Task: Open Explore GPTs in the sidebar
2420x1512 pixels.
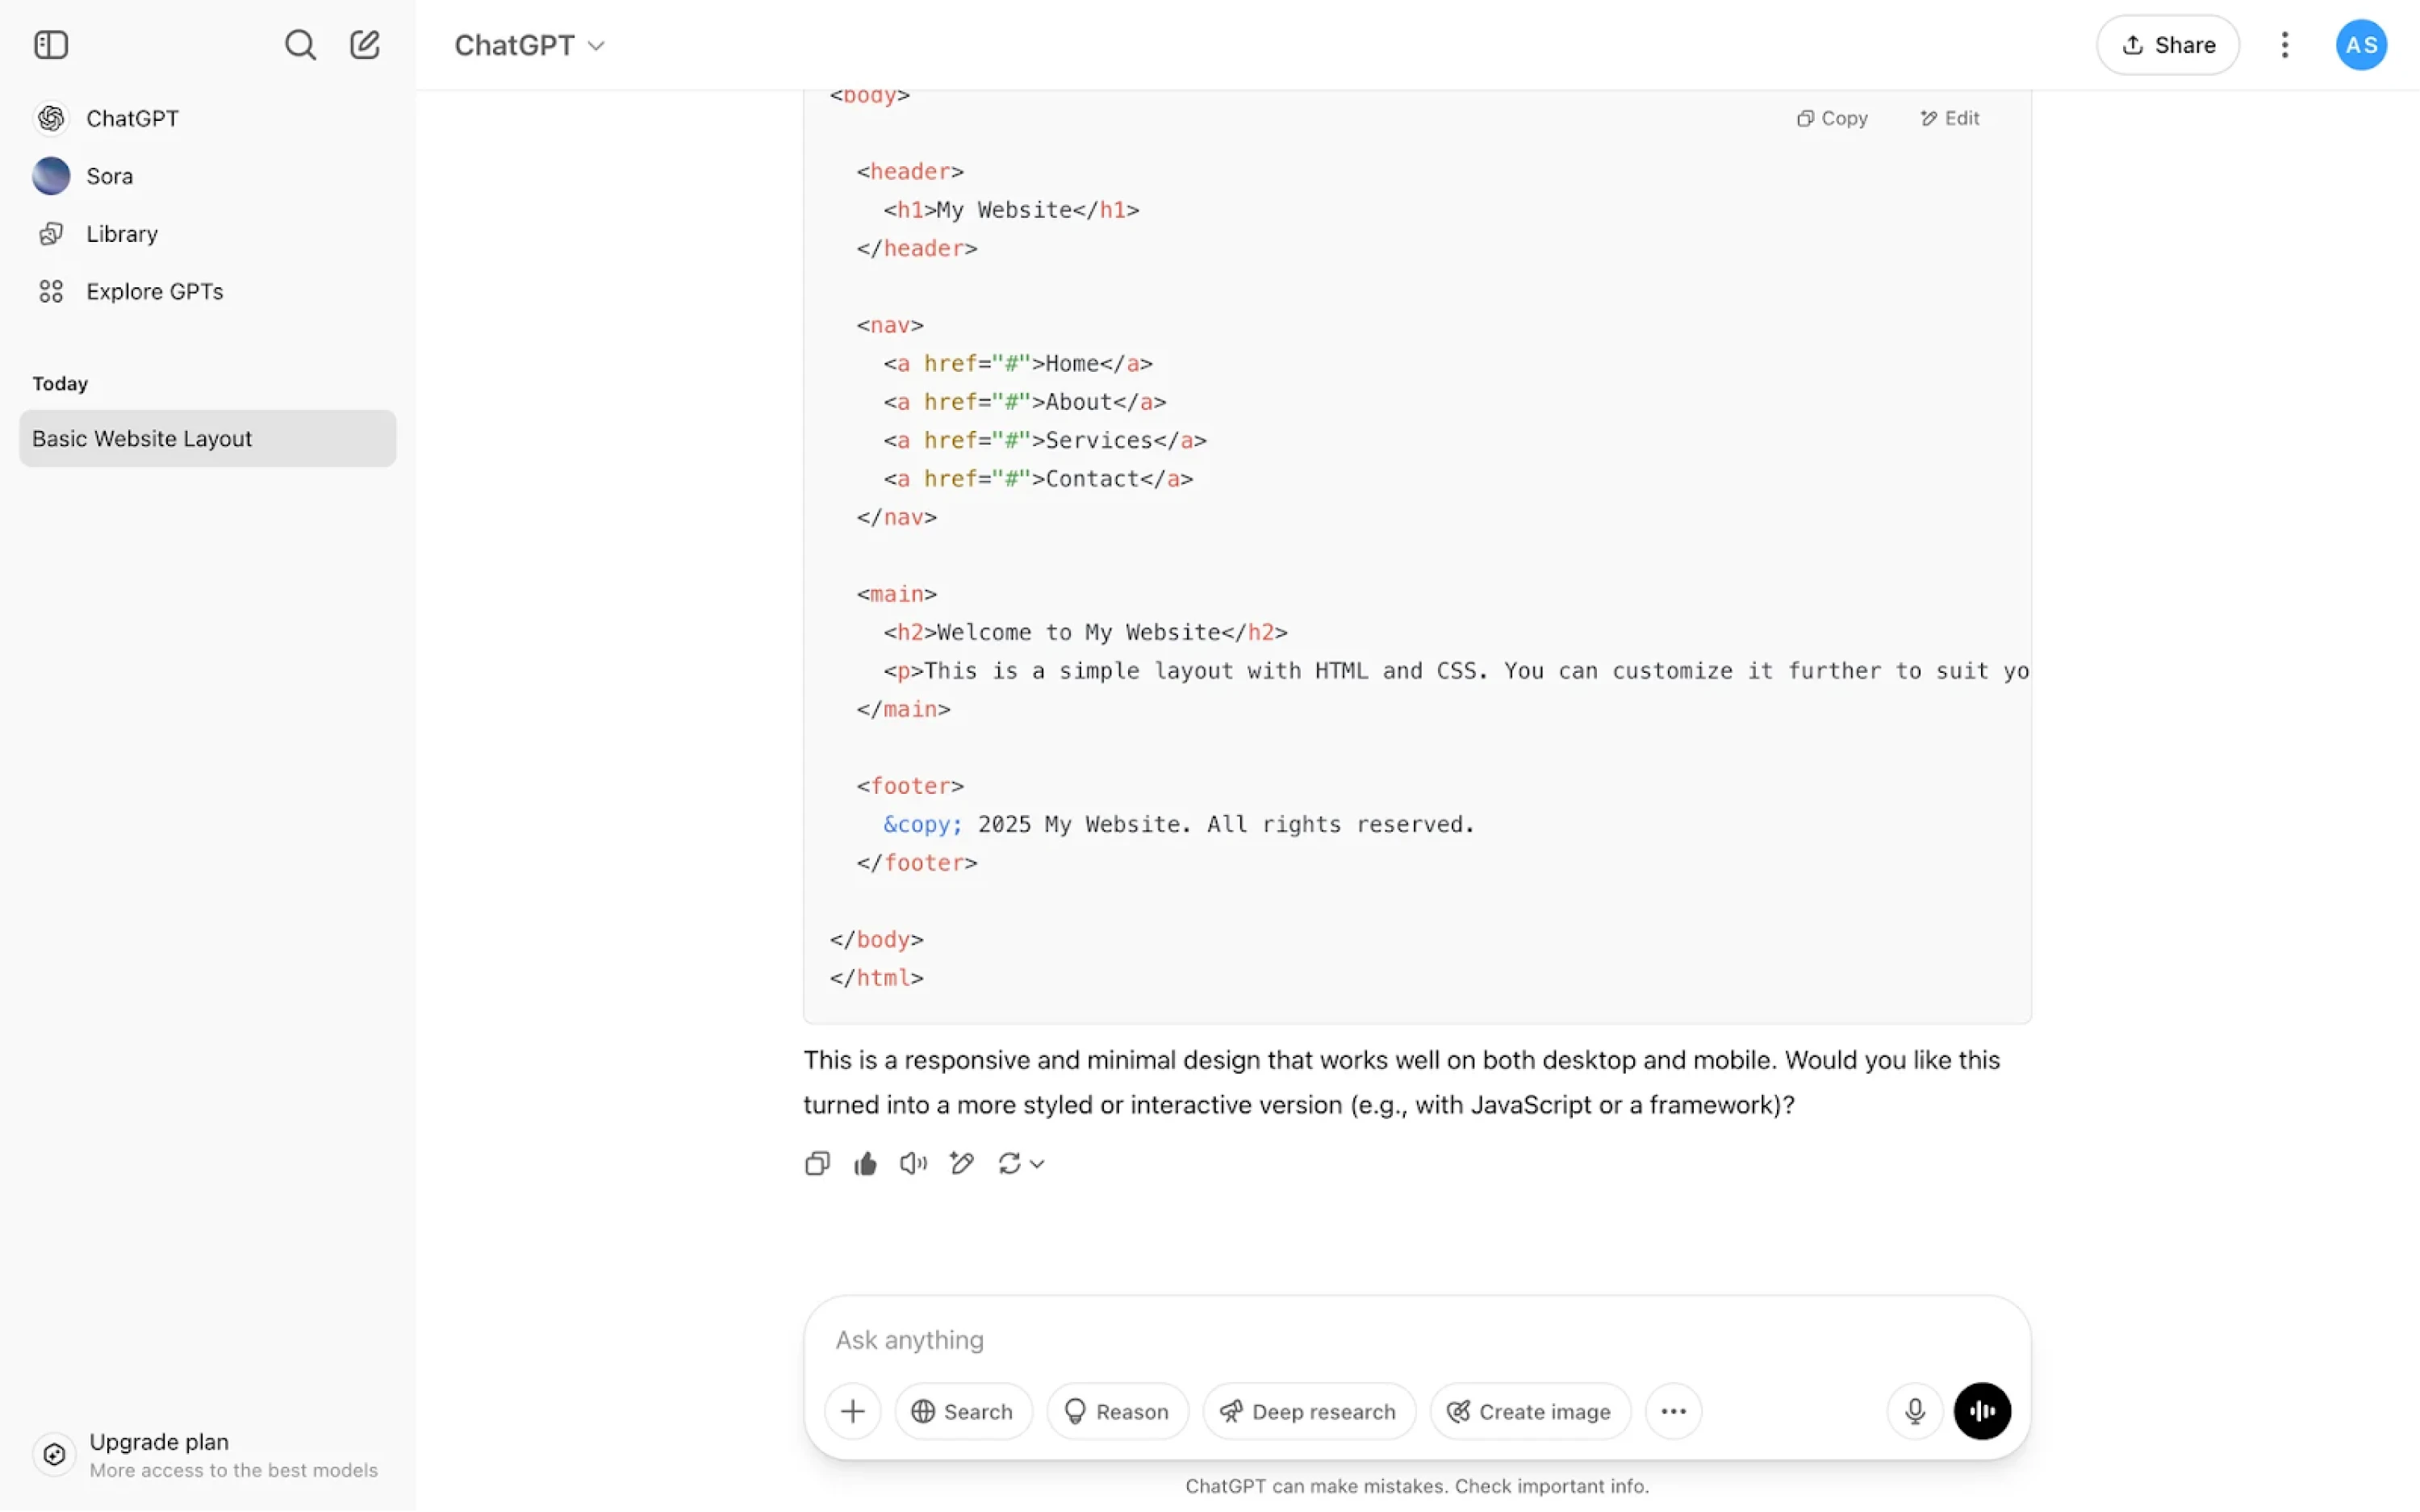Action: pyautogui.click(x=154, y=291)
